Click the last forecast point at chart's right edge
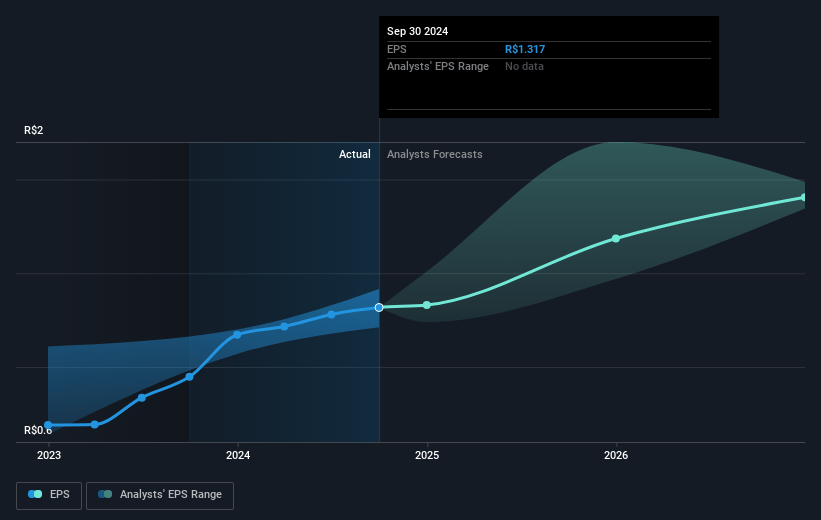Viewport: 821px width, 520px height. click(x=803, y=197)
